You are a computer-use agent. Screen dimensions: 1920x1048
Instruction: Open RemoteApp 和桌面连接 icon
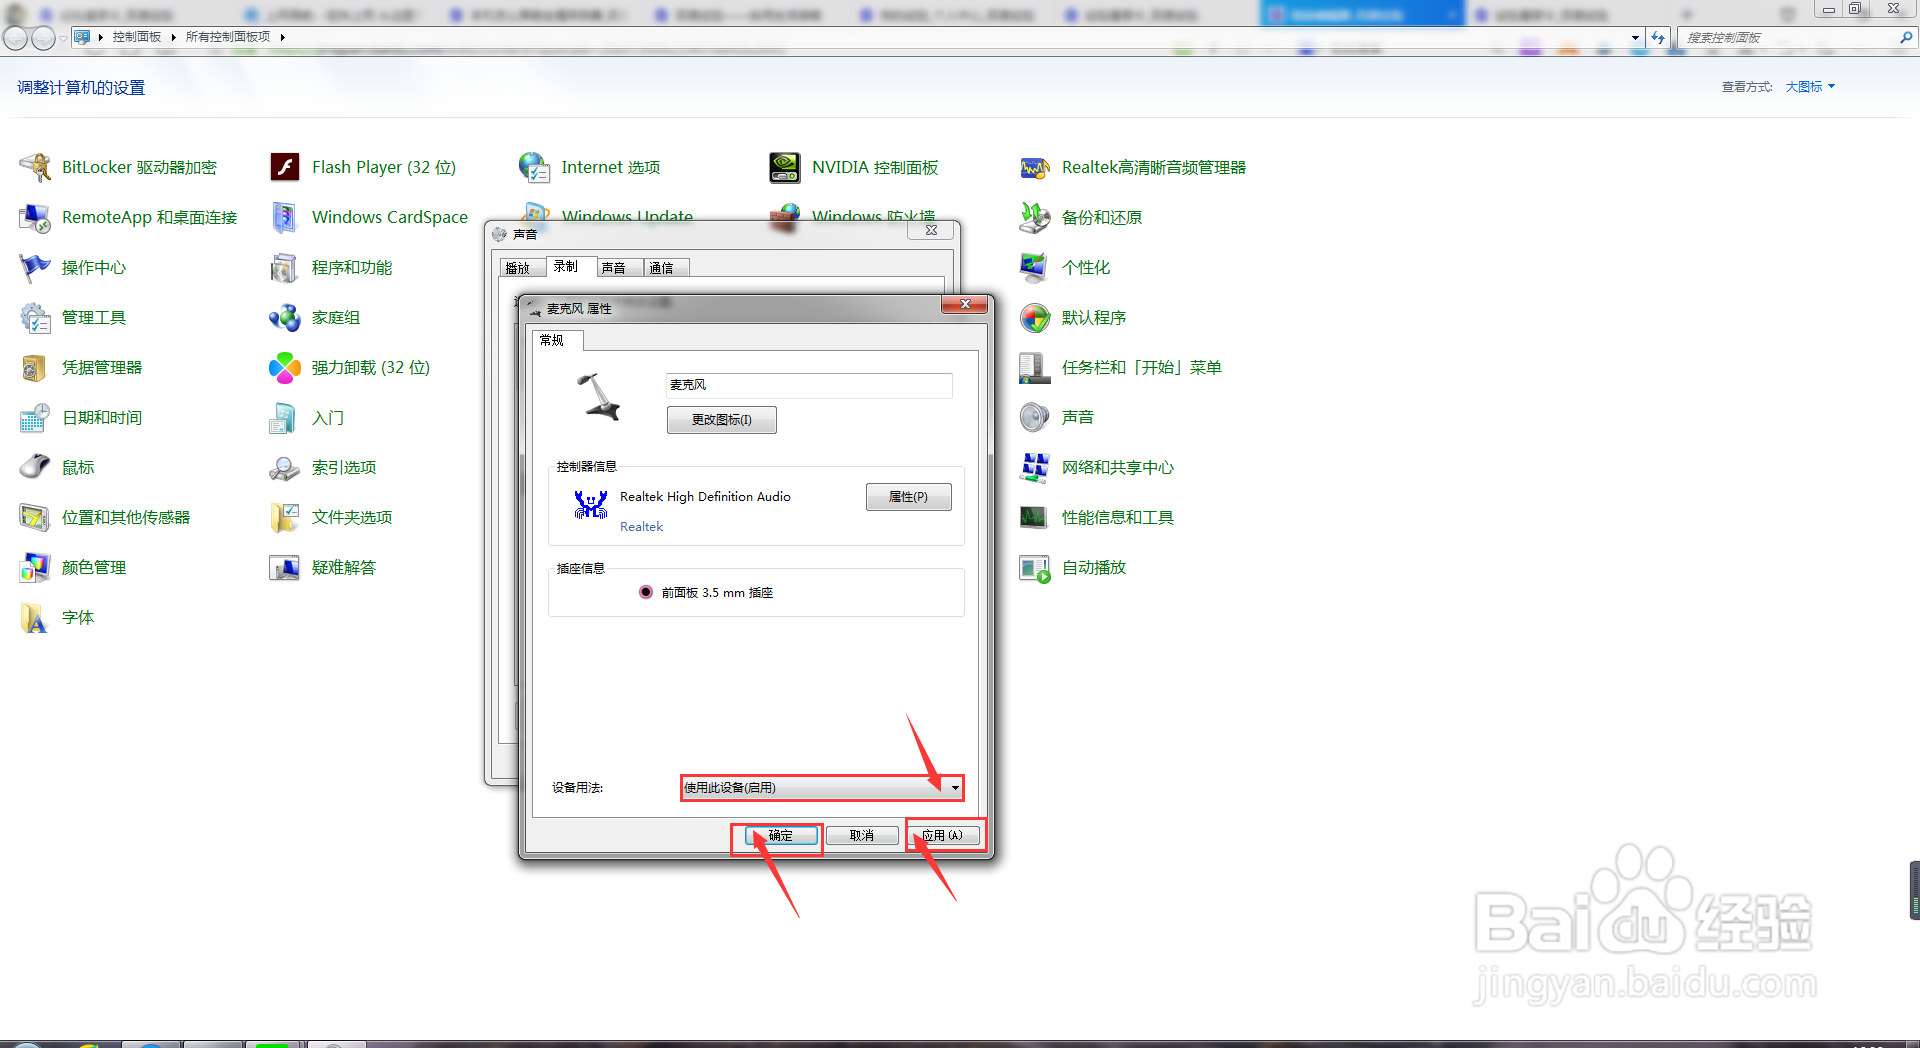point(35,217)
